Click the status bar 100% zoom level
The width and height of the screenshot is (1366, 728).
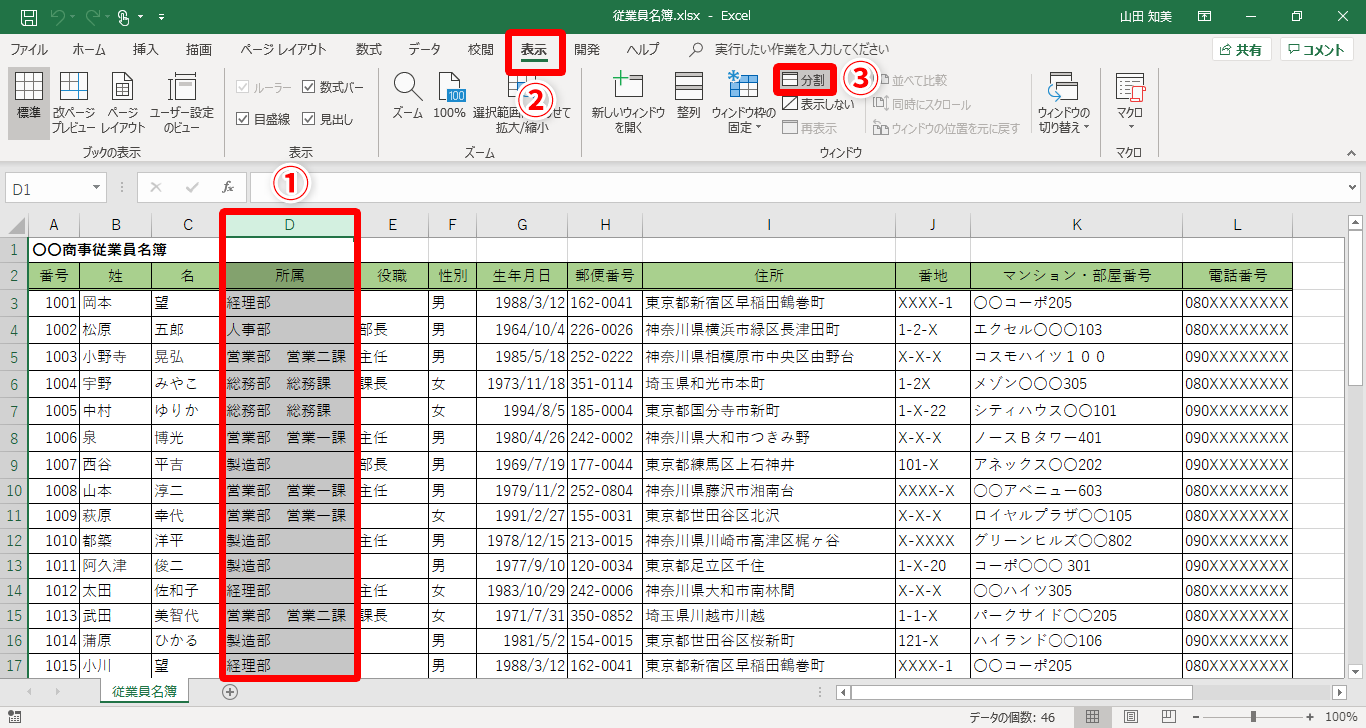click(1340, 717)
